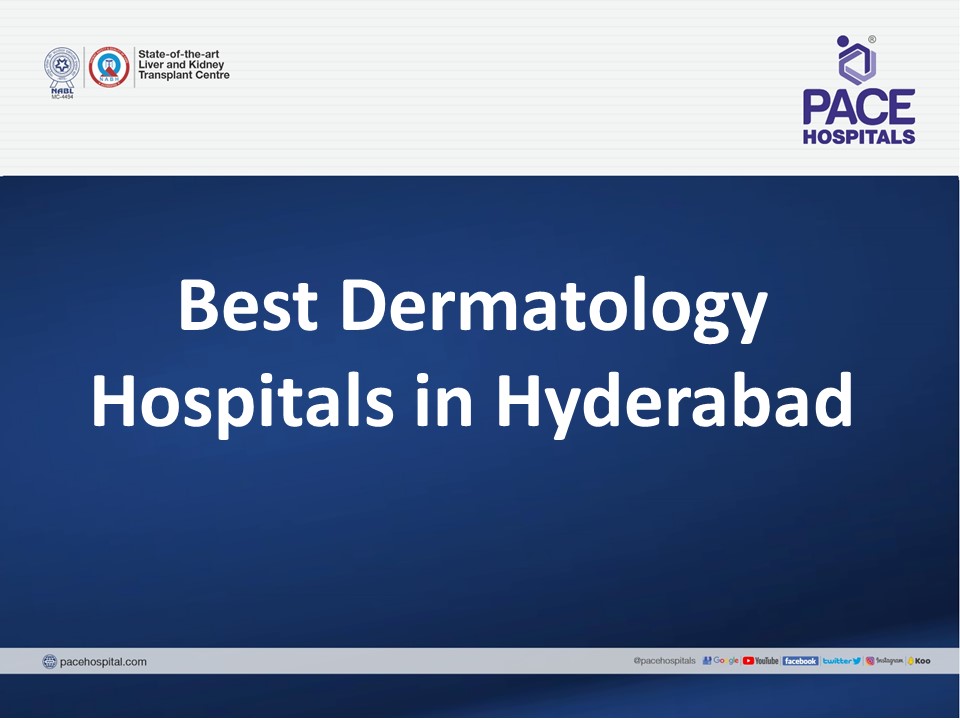Select the 'State-of-the-art Liver and Kidney' text
The height and width of the screenshot is (720, 960).
183,62
